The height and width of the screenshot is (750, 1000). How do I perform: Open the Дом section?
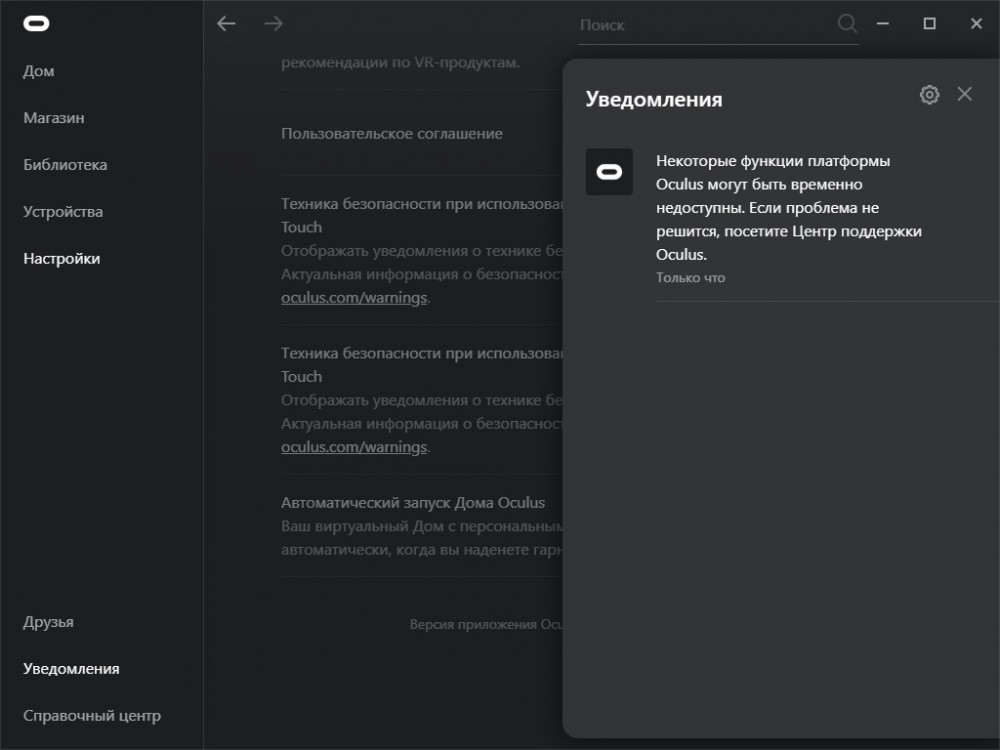38,71
